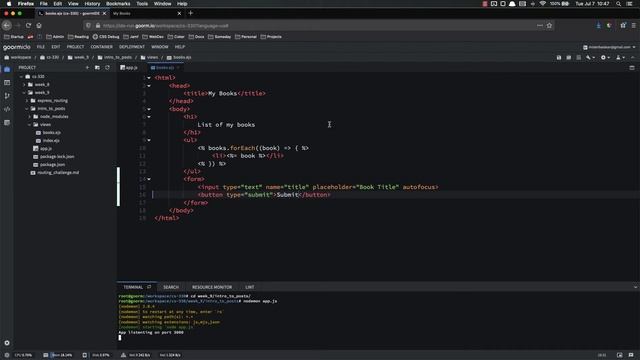Viewport: 640px width, 360px height.
Task: Click the save file icon in the IDE toolbar
Action: pos(559,58)
